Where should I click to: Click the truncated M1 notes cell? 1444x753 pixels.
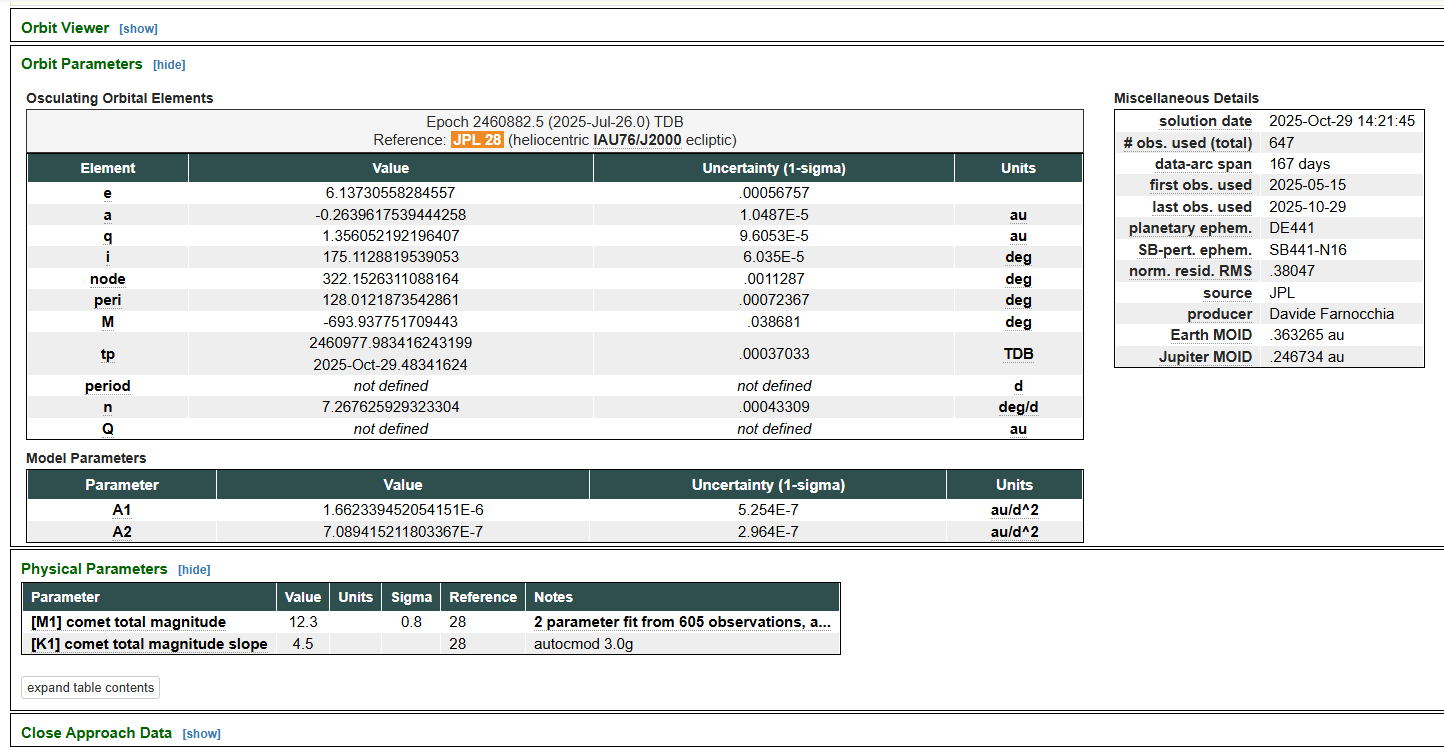click(x=682, y=622)
